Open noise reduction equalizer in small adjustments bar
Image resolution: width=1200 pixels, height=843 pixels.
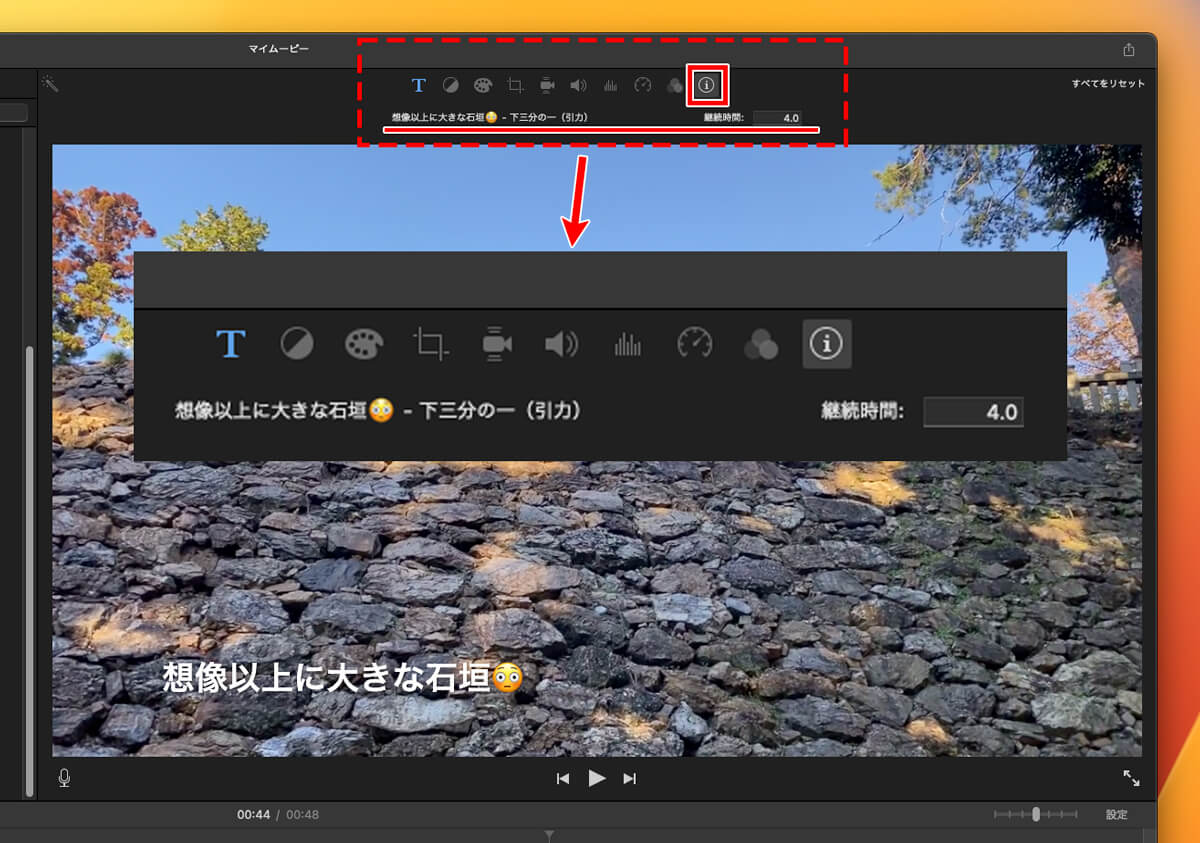[610, 86]
